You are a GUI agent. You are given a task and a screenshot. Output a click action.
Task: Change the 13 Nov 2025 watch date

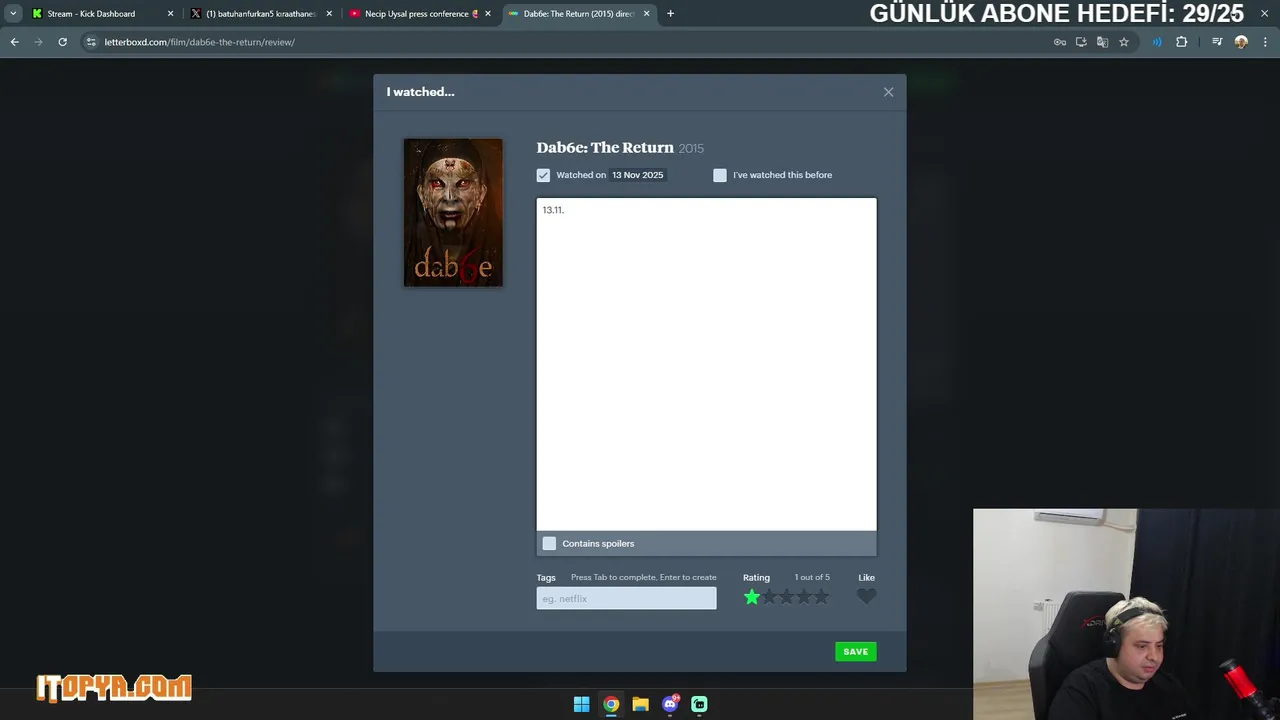click(x=637, y=175)
